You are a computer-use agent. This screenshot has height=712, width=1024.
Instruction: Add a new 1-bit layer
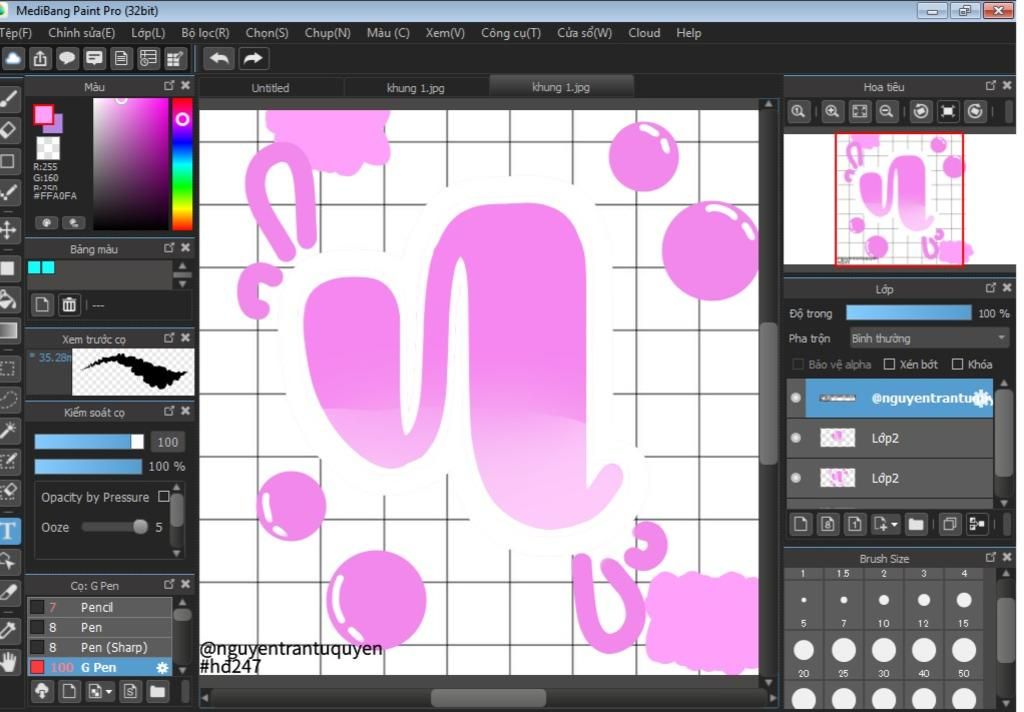(x=854, y=524)
